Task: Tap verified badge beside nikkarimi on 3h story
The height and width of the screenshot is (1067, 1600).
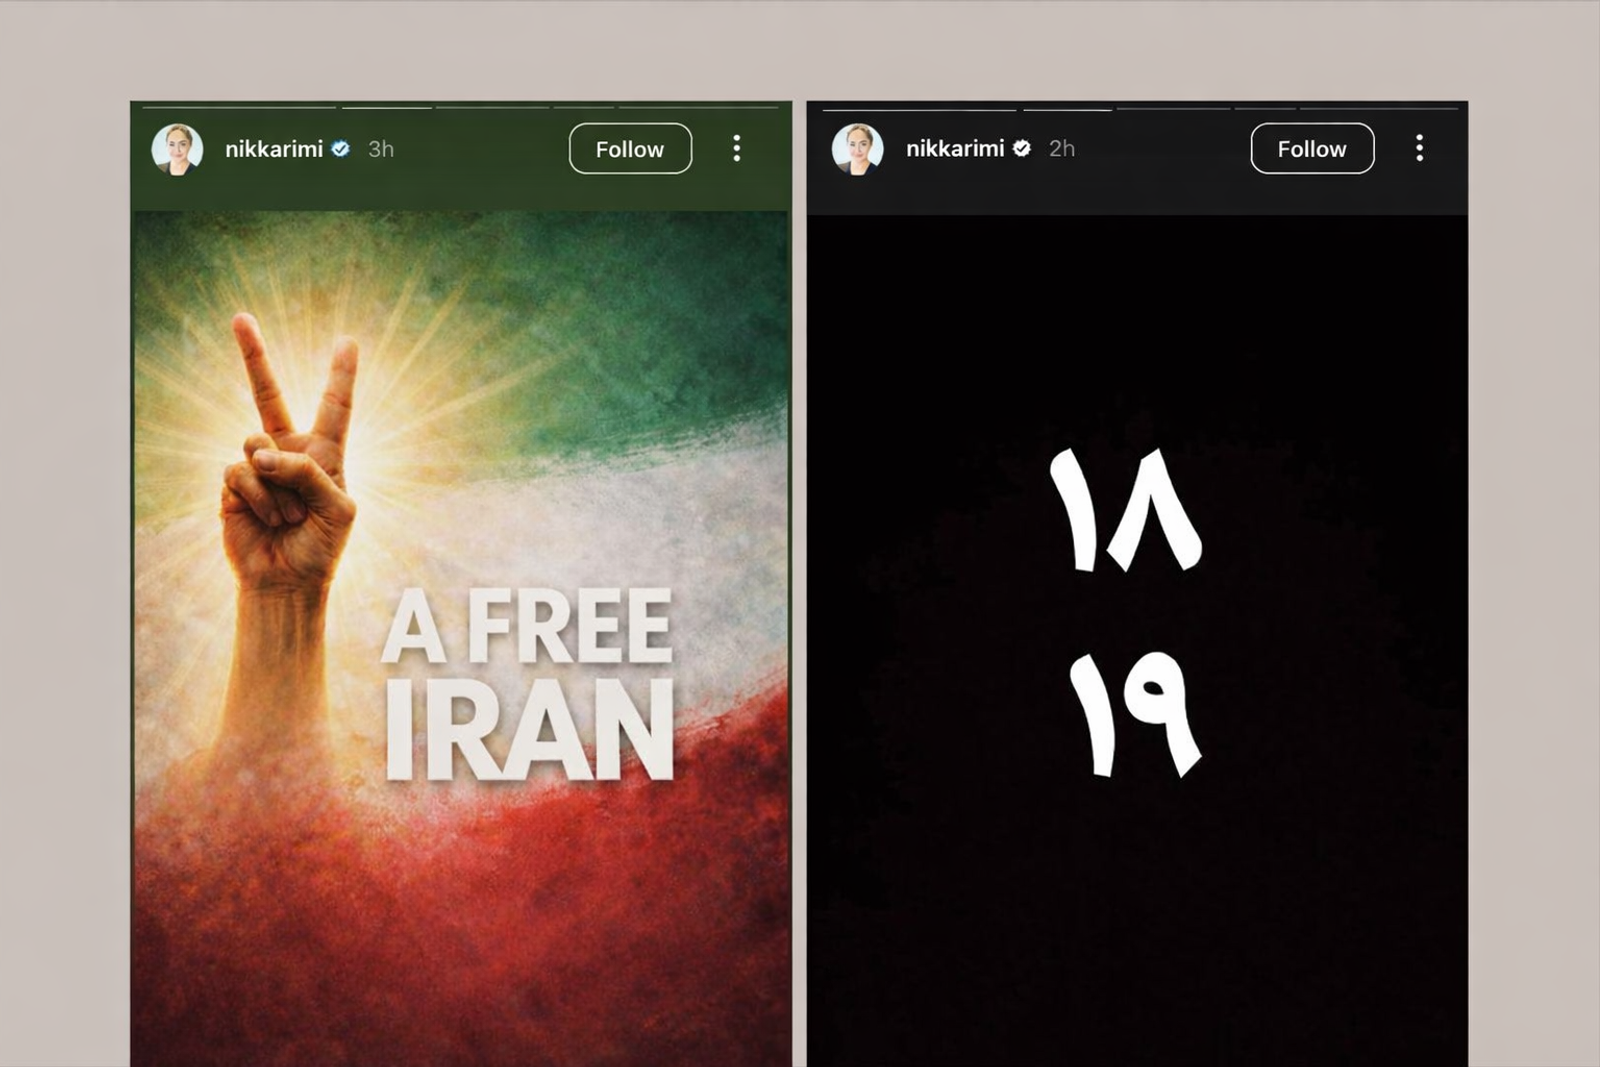Action: pyautogui.click(x=341, y=149)
